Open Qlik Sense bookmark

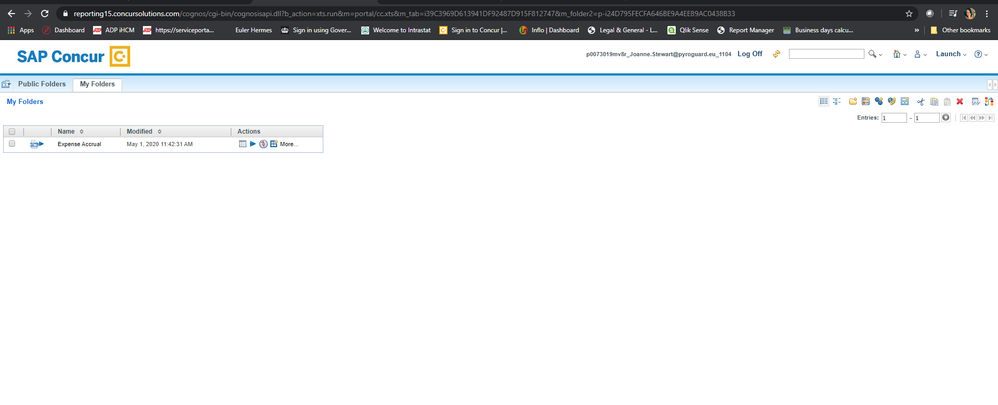(688, 30)
